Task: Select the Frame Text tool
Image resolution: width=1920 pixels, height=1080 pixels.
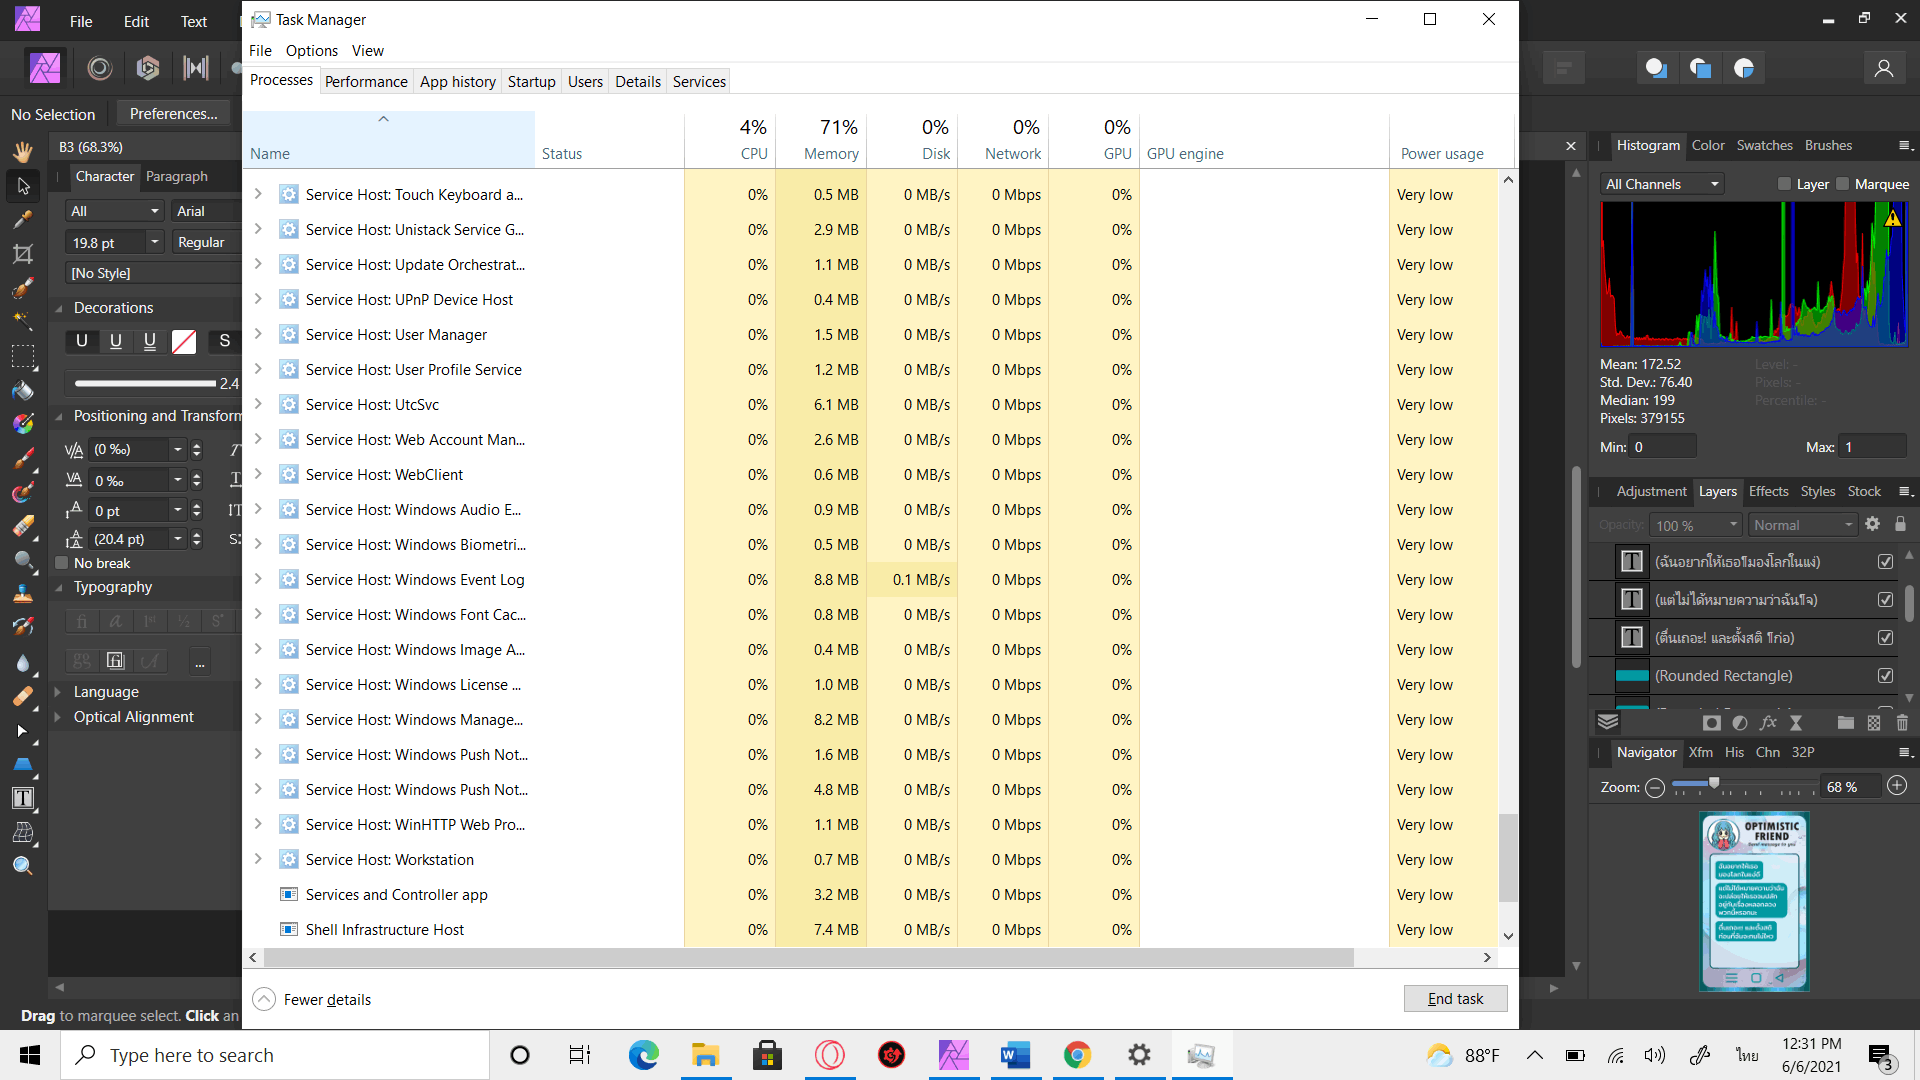Action: pyautogui.click(x=22, y=798)
